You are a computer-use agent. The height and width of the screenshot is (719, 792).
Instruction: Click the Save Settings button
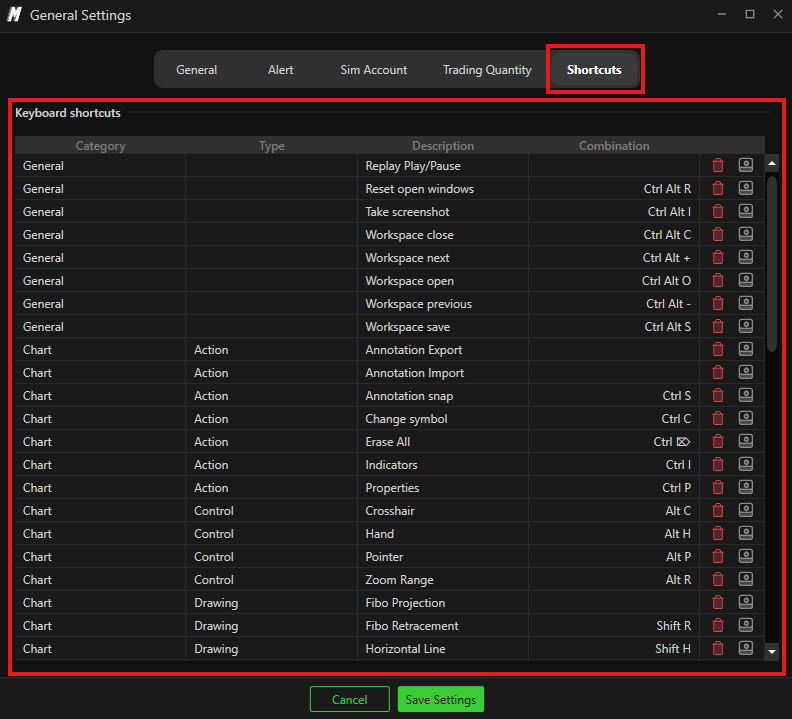tap(440, 699)
